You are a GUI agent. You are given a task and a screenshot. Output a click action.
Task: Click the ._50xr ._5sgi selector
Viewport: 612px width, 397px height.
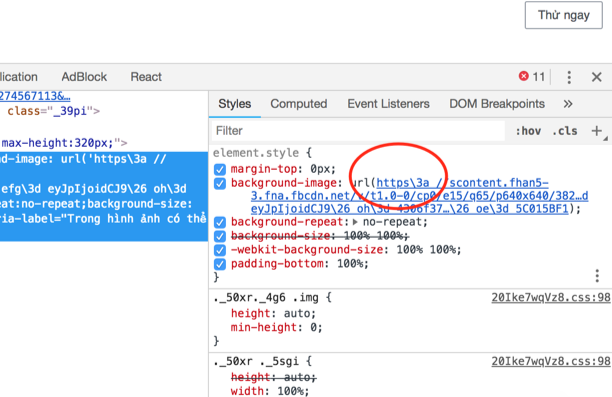(256, 361)
